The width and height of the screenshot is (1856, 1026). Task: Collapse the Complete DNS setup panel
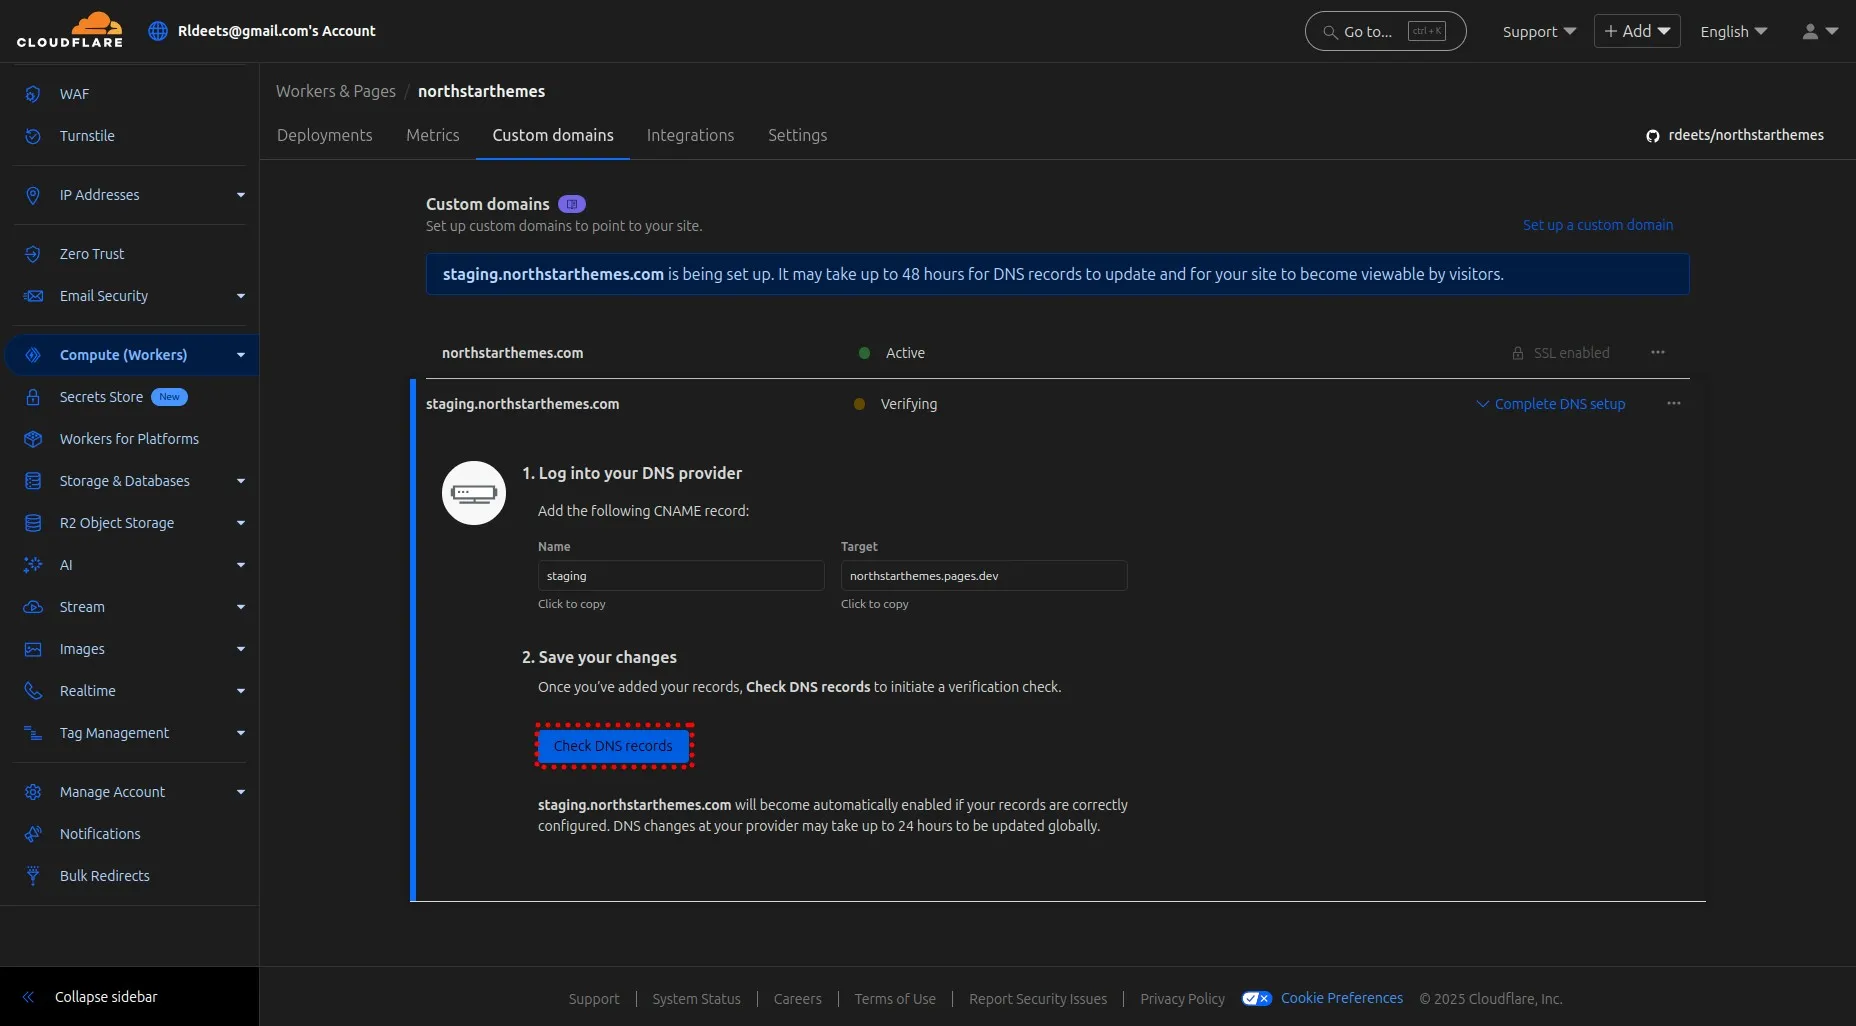(x=1551, y=404)
